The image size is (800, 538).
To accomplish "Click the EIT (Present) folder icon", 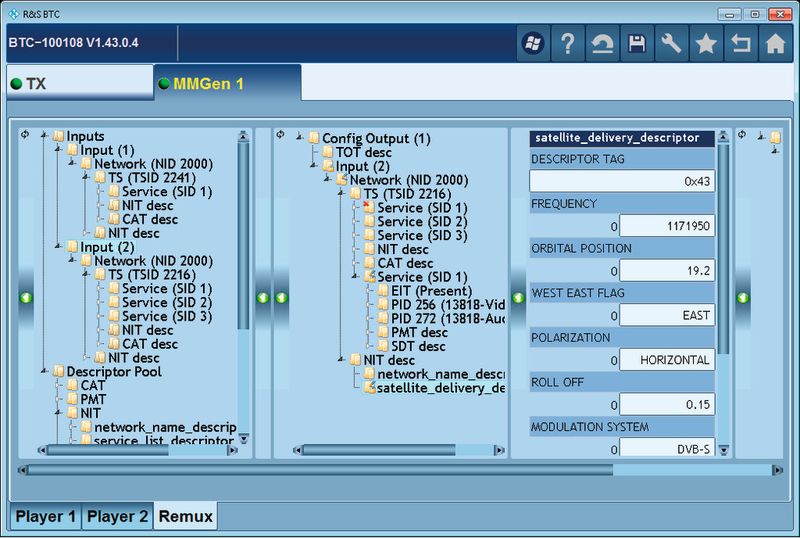I will pos(383,291).
